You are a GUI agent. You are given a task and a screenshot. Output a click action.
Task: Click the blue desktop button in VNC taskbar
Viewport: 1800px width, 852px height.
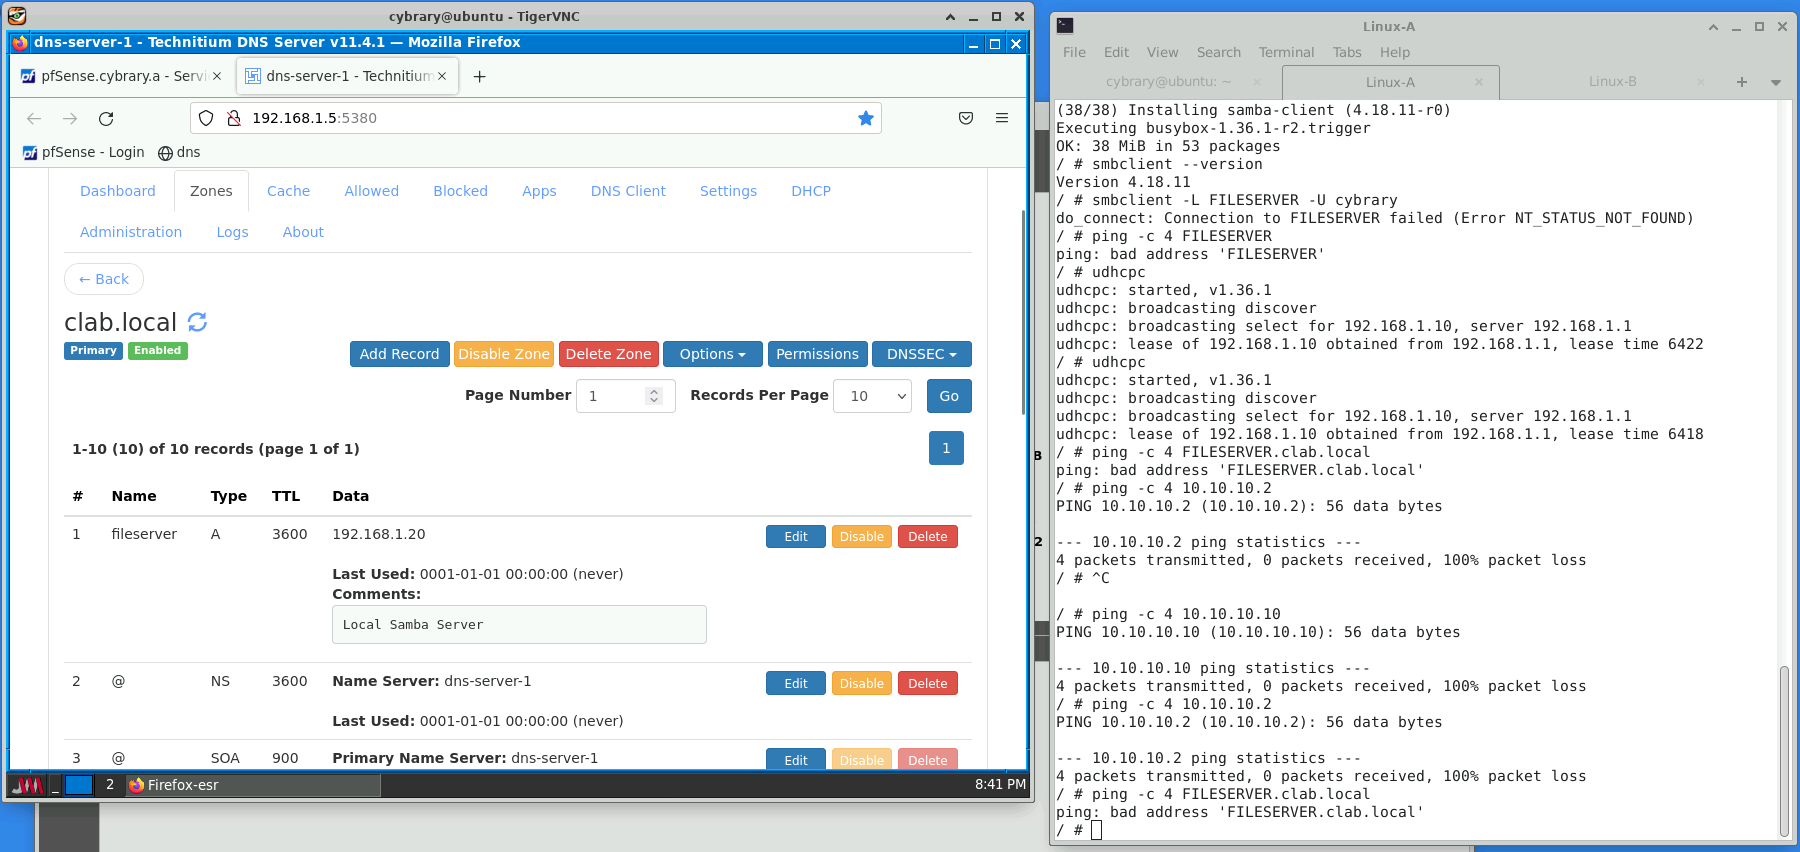[x=79, y=785]
